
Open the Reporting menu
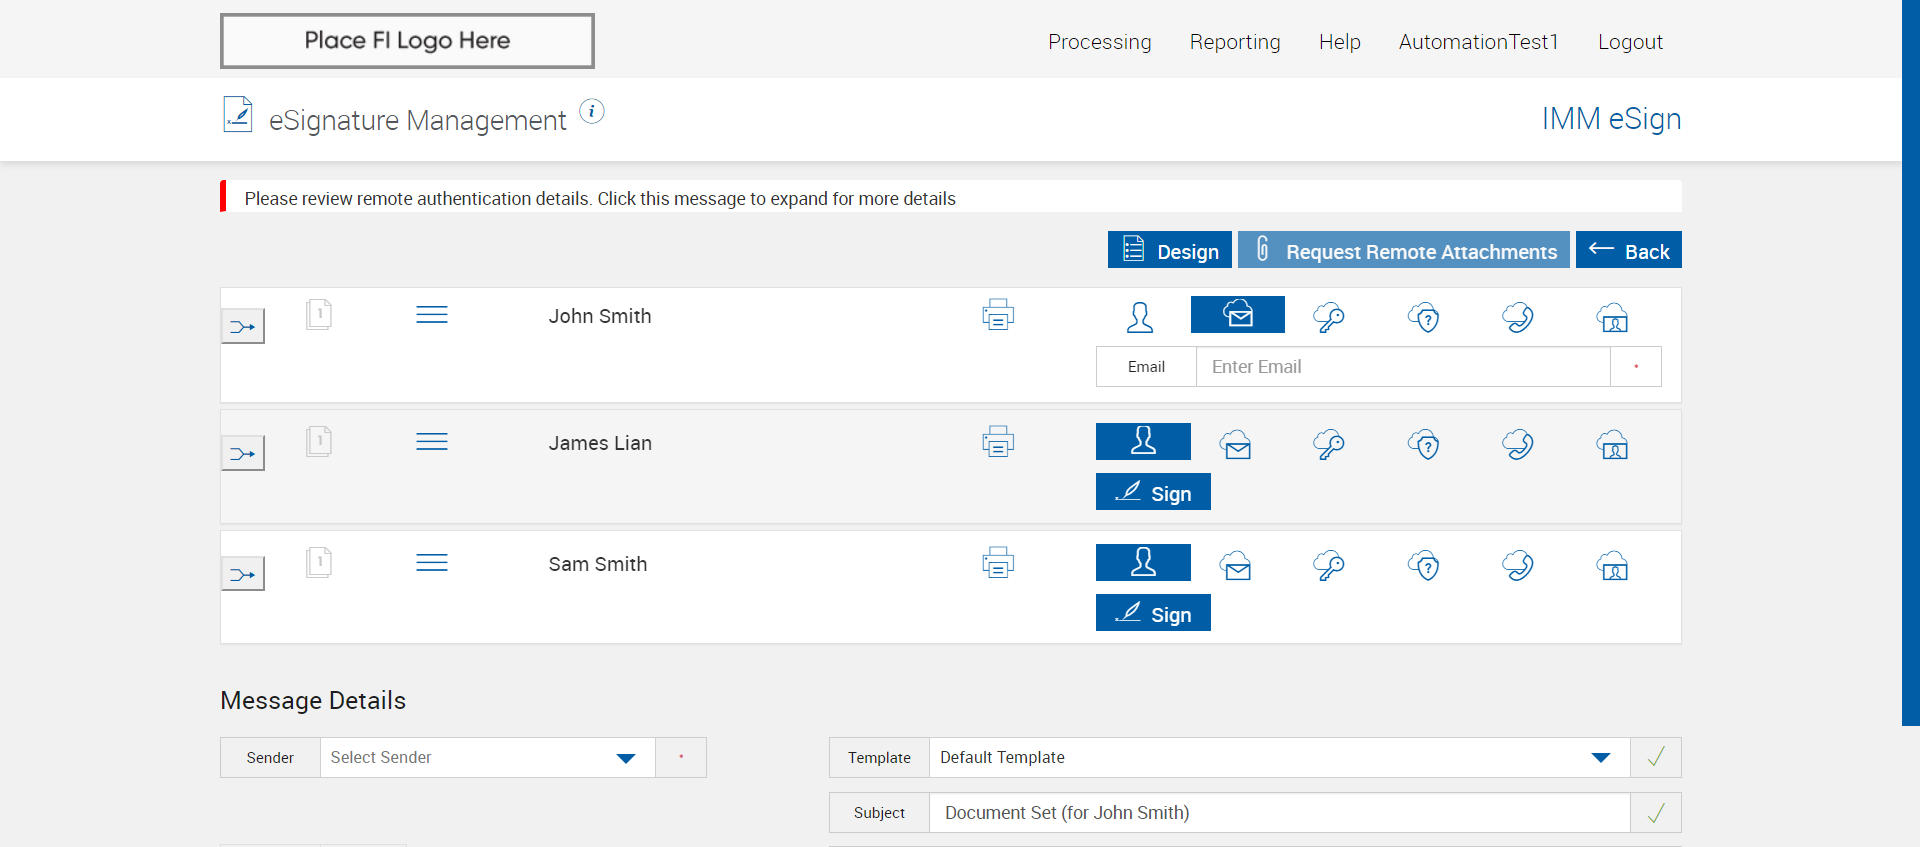click(1235, 42)
